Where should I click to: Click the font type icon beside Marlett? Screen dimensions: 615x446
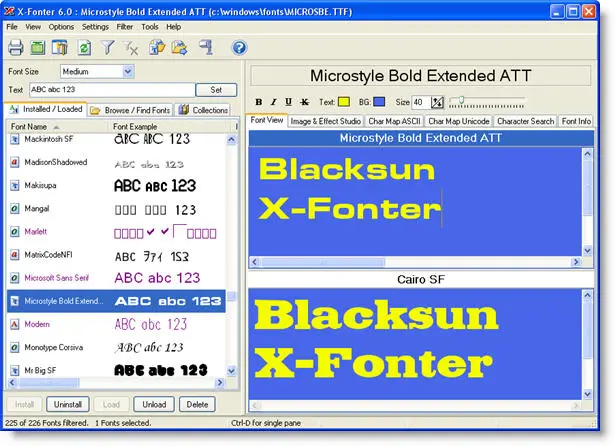15,232
